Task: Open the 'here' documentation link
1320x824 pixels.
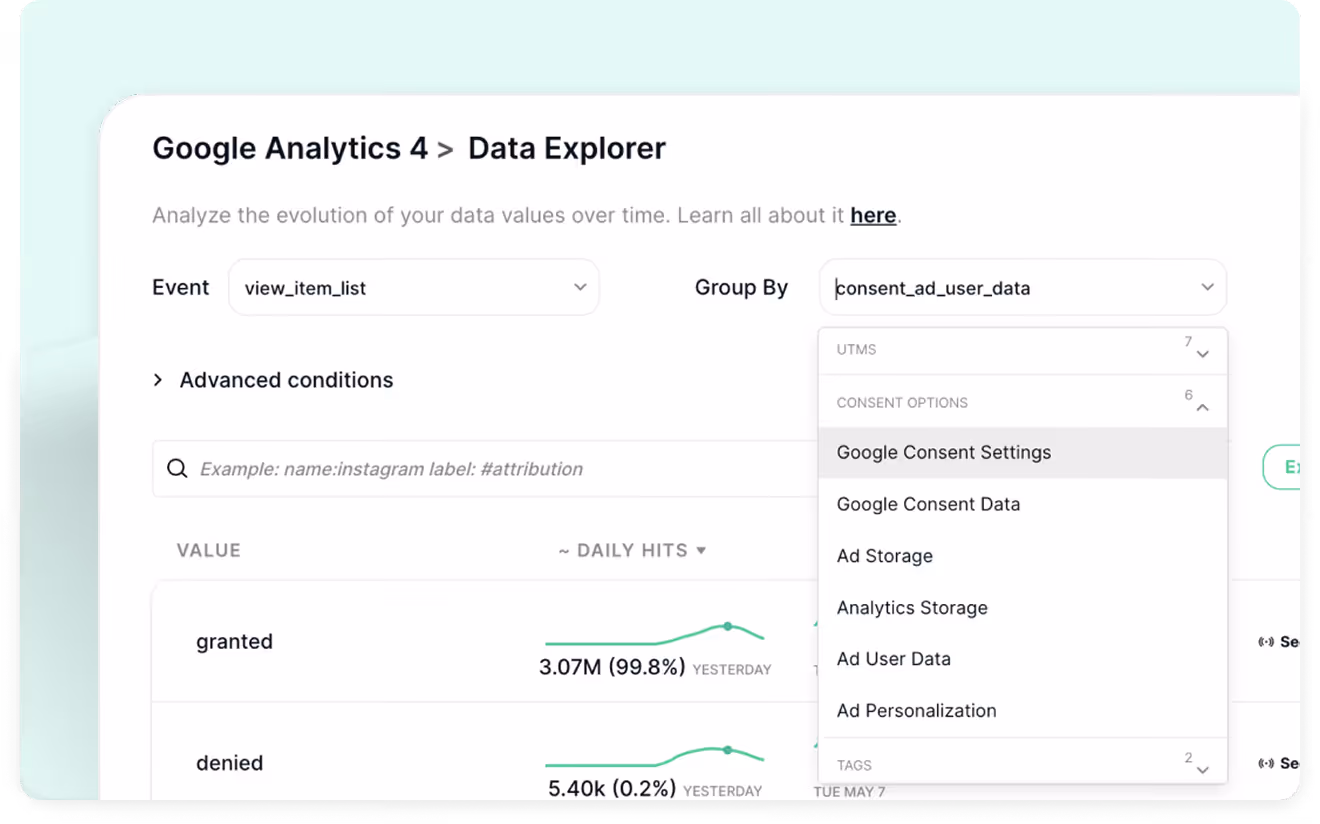Action: (x=873, y=215)
